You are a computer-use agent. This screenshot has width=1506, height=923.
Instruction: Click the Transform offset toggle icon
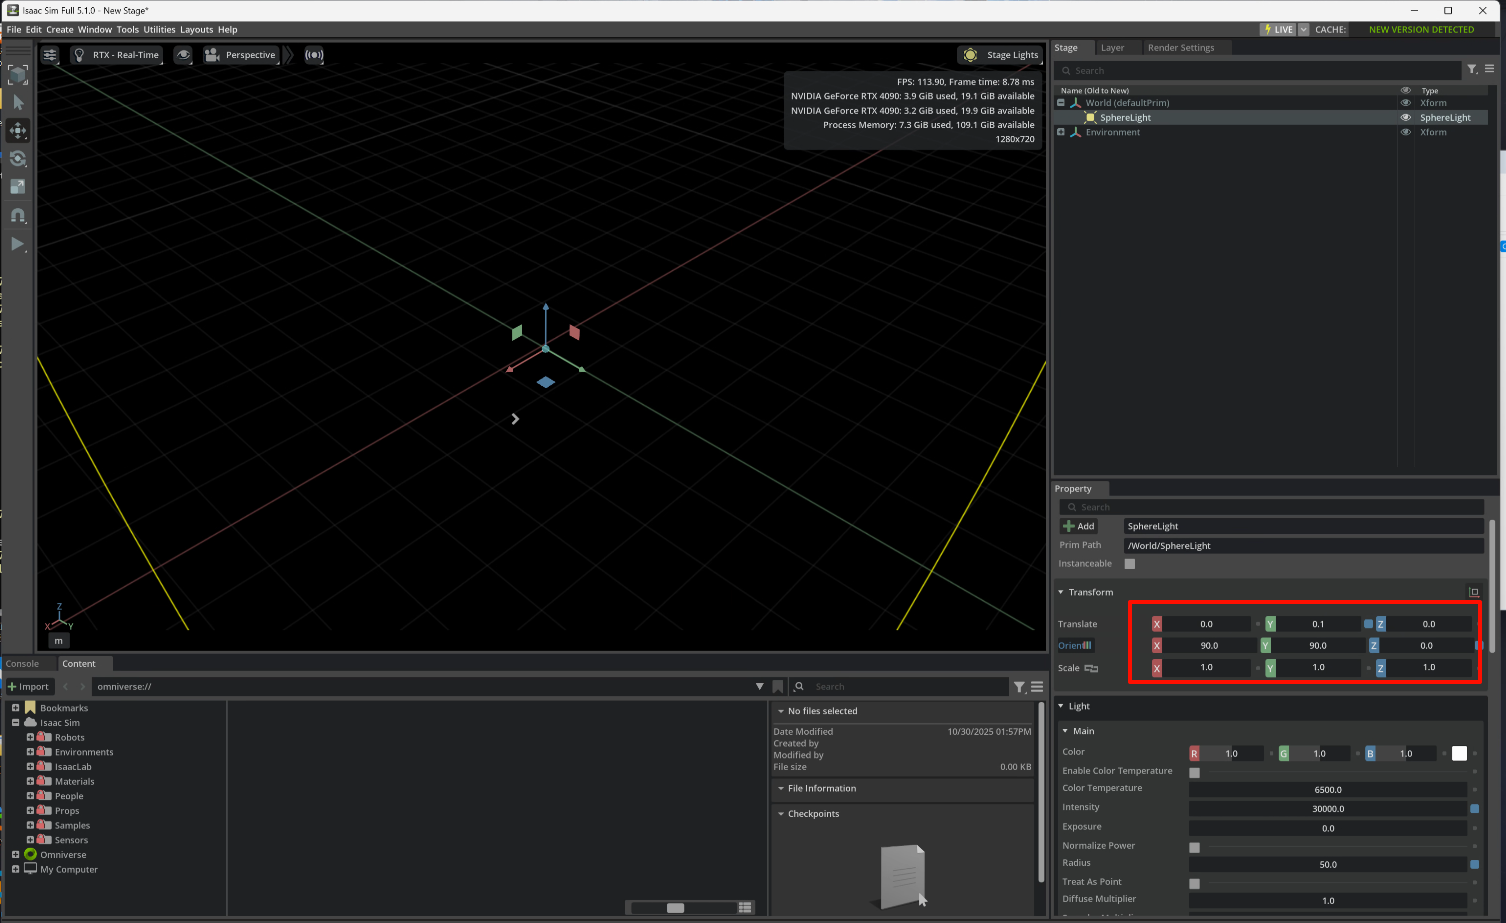tap(1473, 592)
